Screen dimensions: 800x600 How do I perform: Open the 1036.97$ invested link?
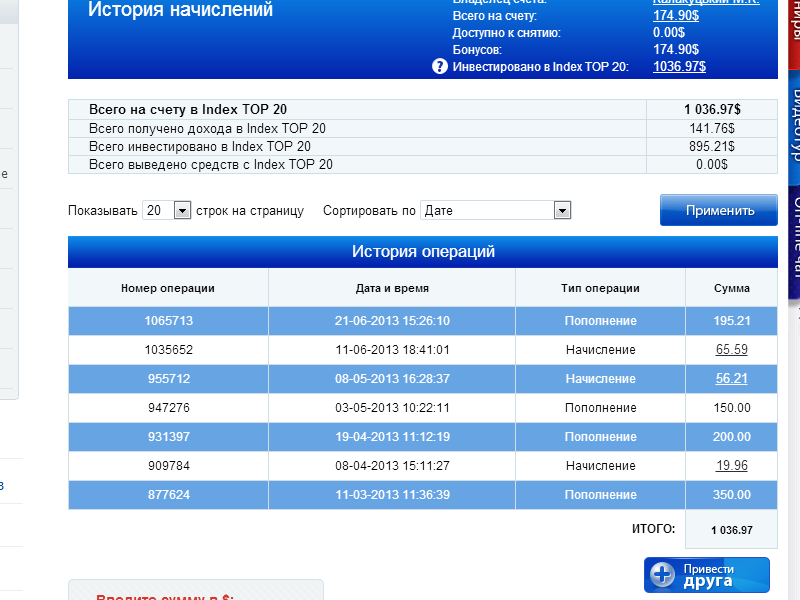[680, 66]
